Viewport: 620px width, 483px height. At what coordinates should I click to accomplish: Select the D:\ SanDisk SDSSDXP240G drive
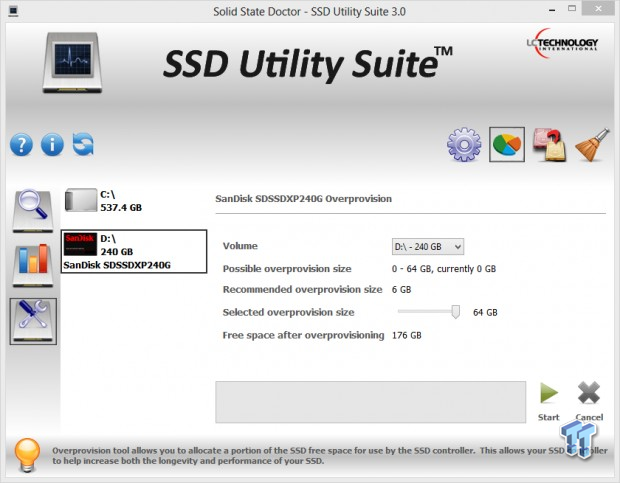[x=134, y=251]
